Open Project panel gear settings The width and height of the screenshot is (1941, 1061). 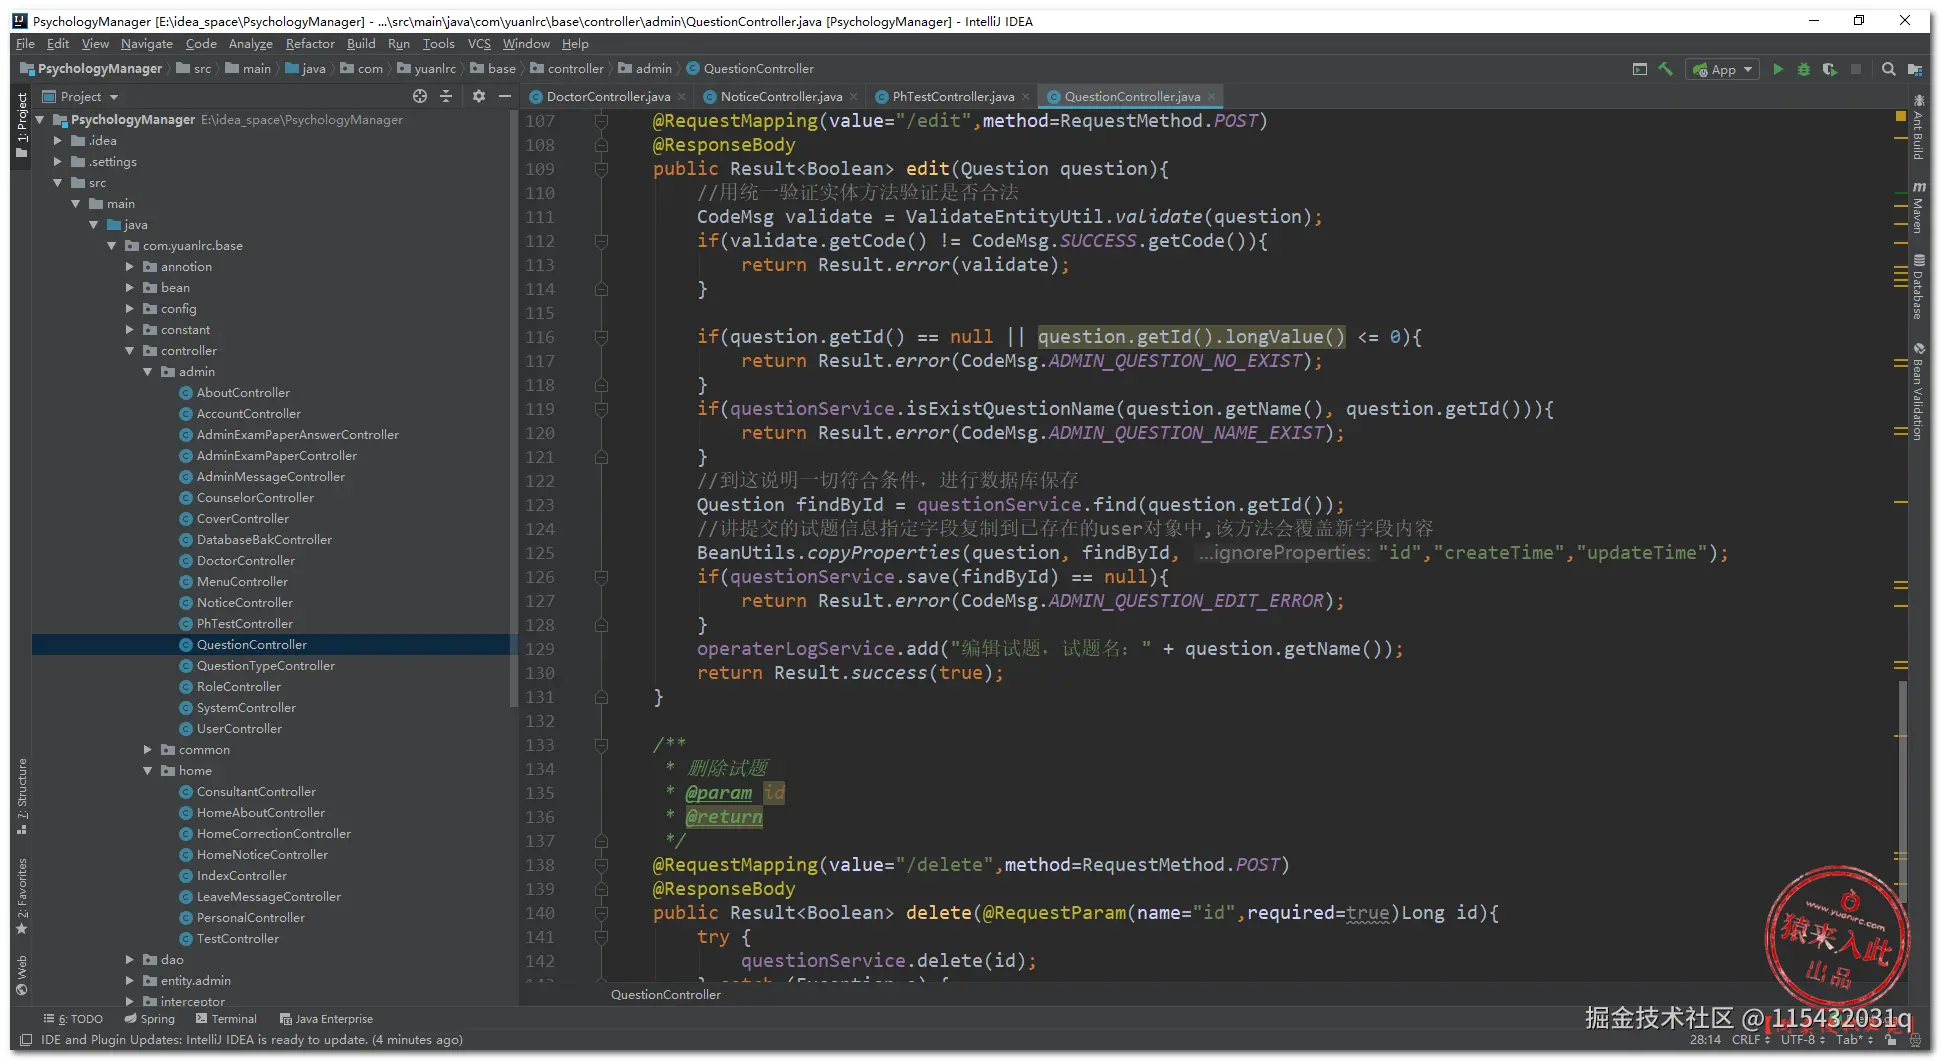click(x=479, y=96)
